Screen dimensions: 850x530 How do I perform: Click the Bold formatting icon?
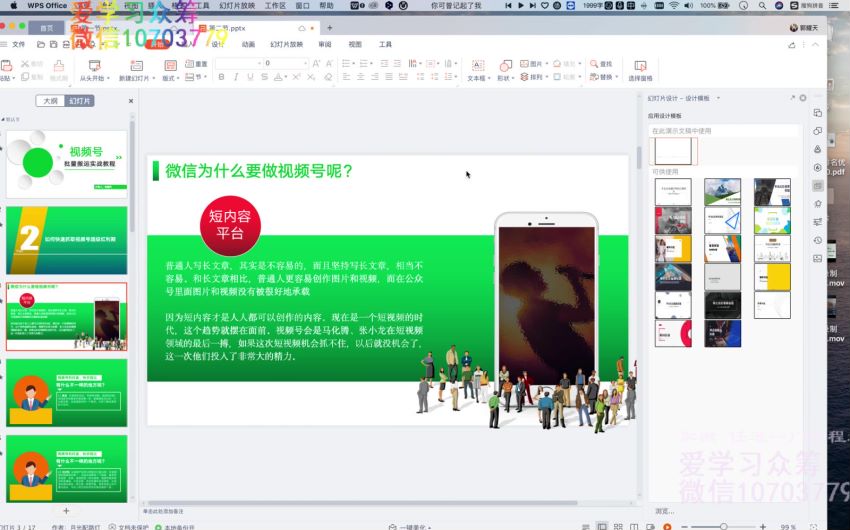[221, 77]
